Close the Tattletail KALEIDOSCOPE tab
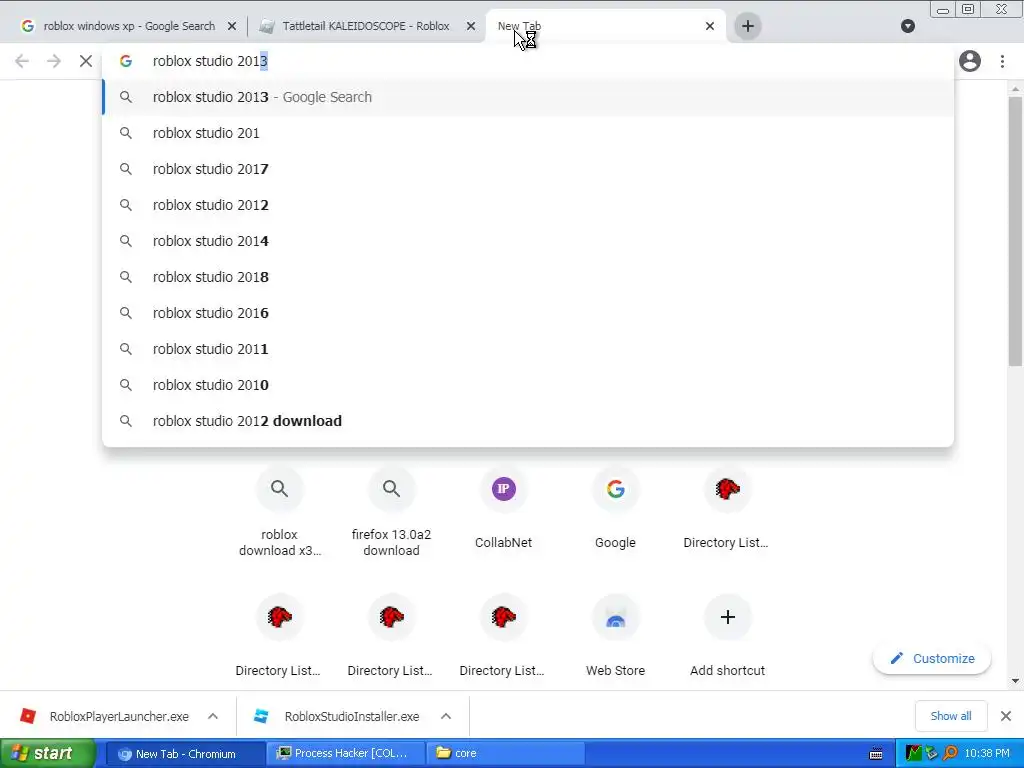The height and width of the screenshot is (768, 1024). pyautogui.click(x=471, y=26)
